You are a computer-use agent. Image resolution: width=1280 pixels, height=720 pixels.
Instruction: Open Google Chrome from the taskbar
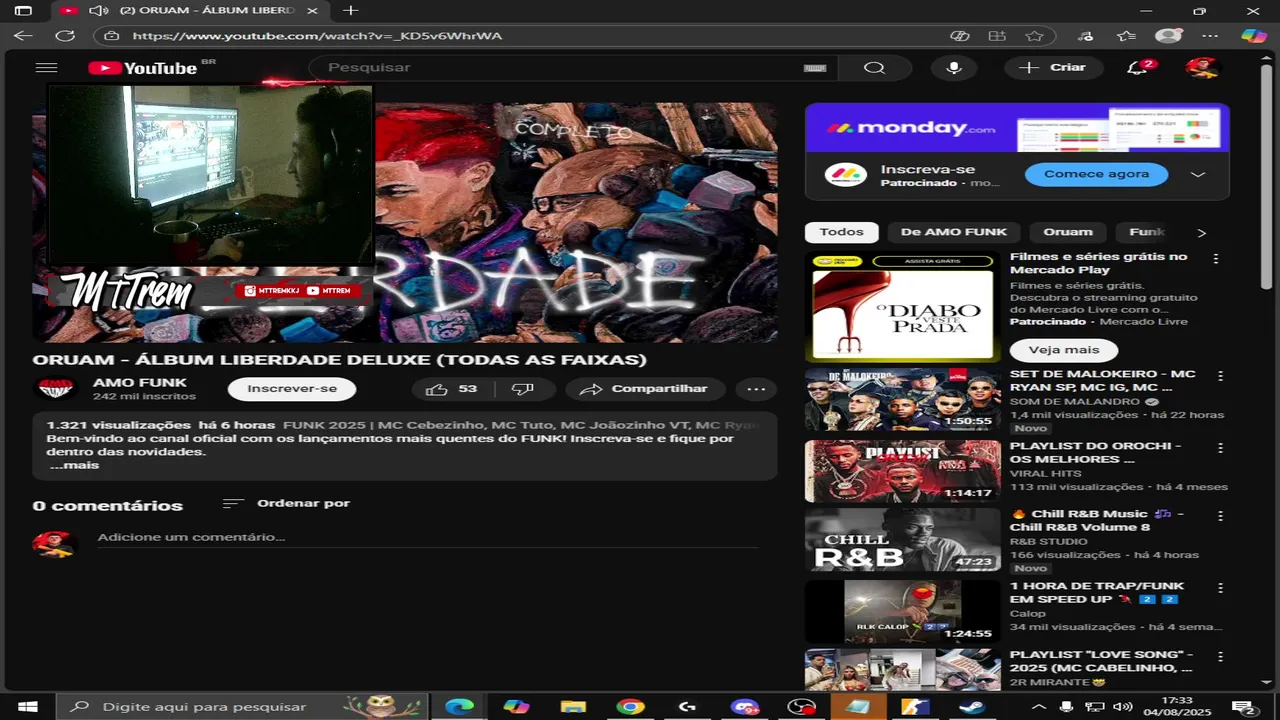point(630,707)
